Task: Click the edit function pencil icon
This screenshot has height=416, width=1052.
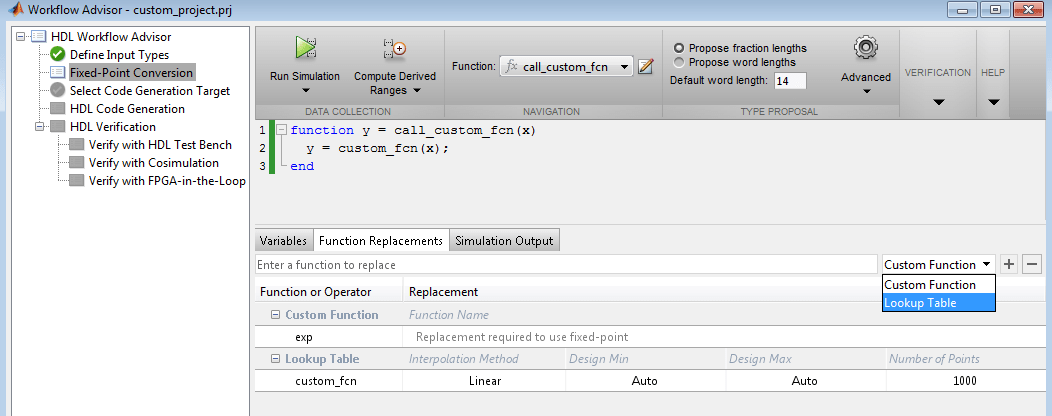Action: (646, 67)
